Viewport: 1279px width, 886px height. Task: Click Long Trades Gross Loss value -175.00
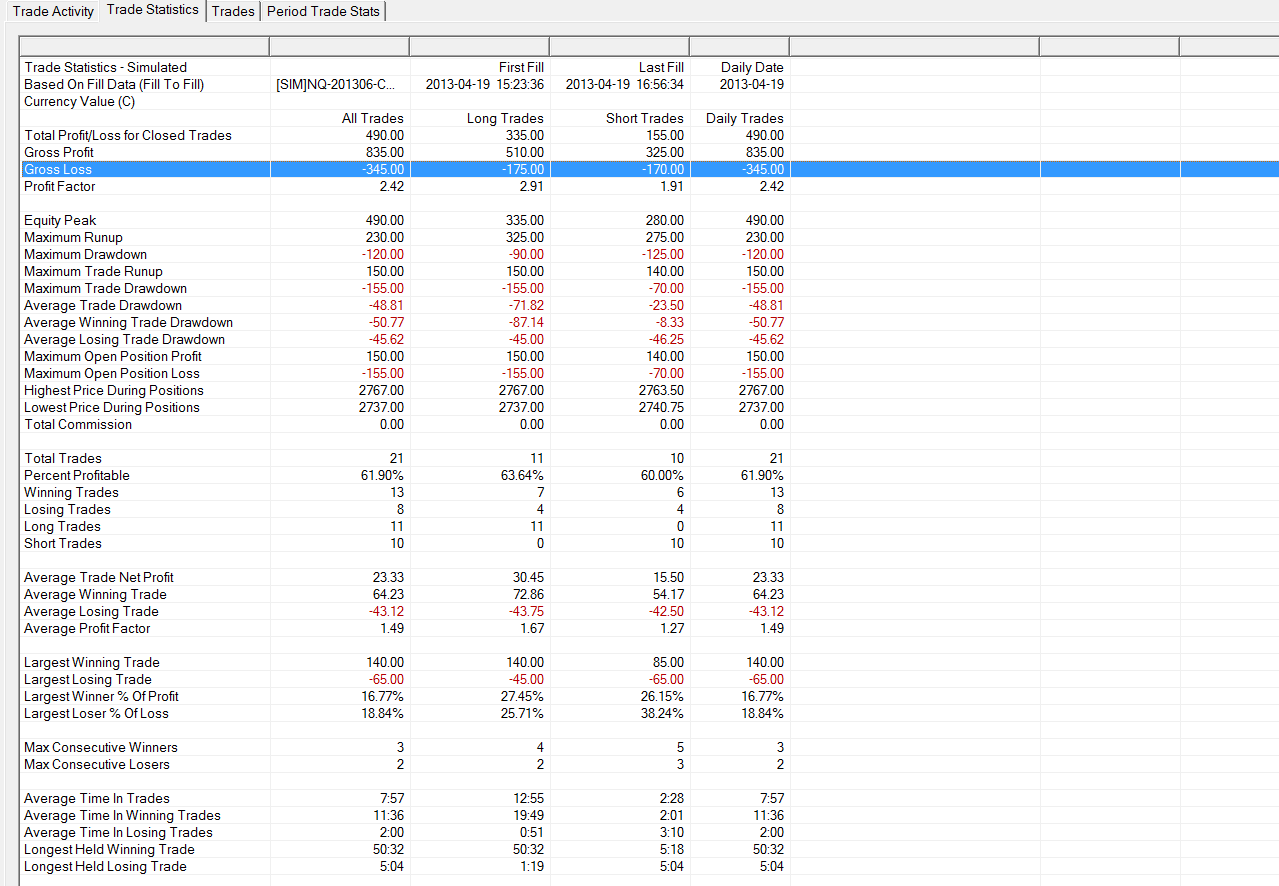click(523, 170)
